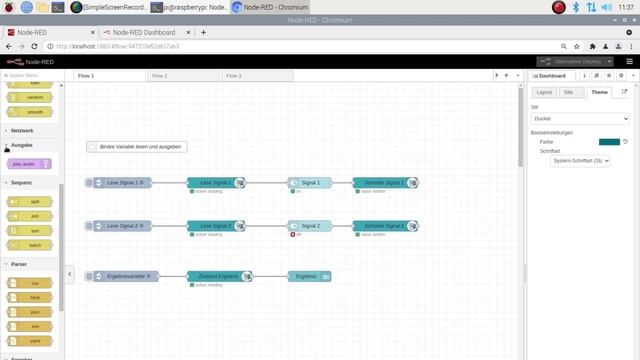Open the terminal from the taskbar
This screenshot has height=360, width=640.
point(58,7)
